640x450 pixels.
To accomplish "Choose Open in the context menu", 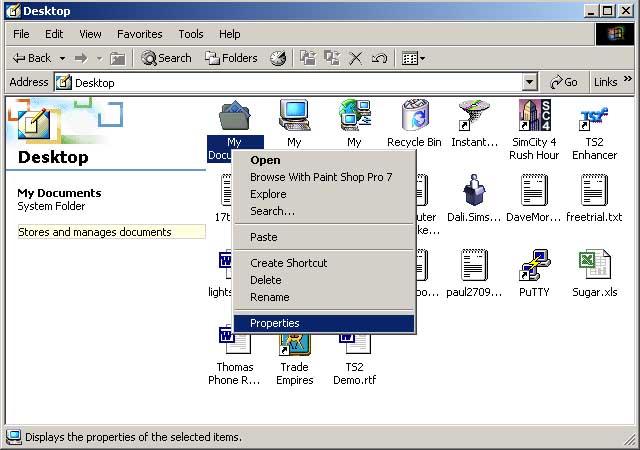I will click(324, 160).
